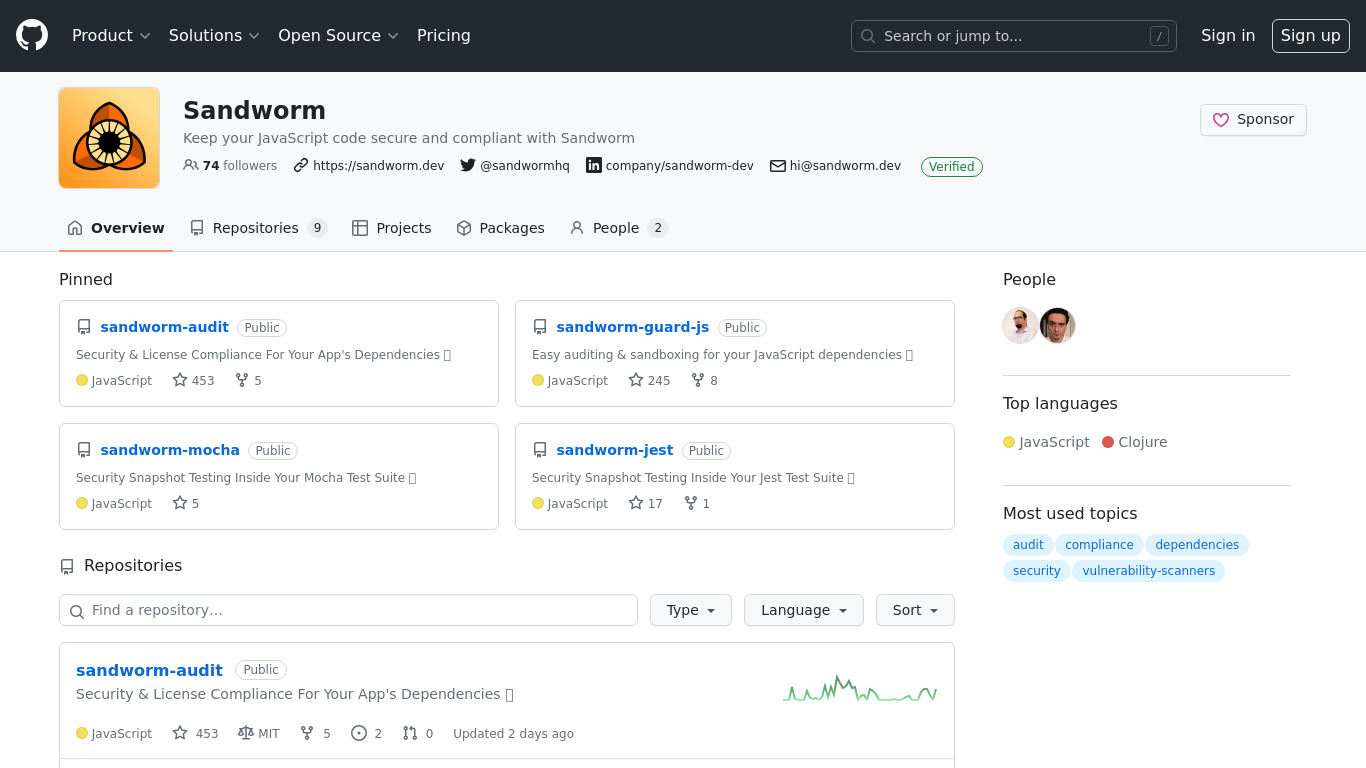Select the security topic tag
The image size is (1366, 768).
click(x=1036, y=571)
